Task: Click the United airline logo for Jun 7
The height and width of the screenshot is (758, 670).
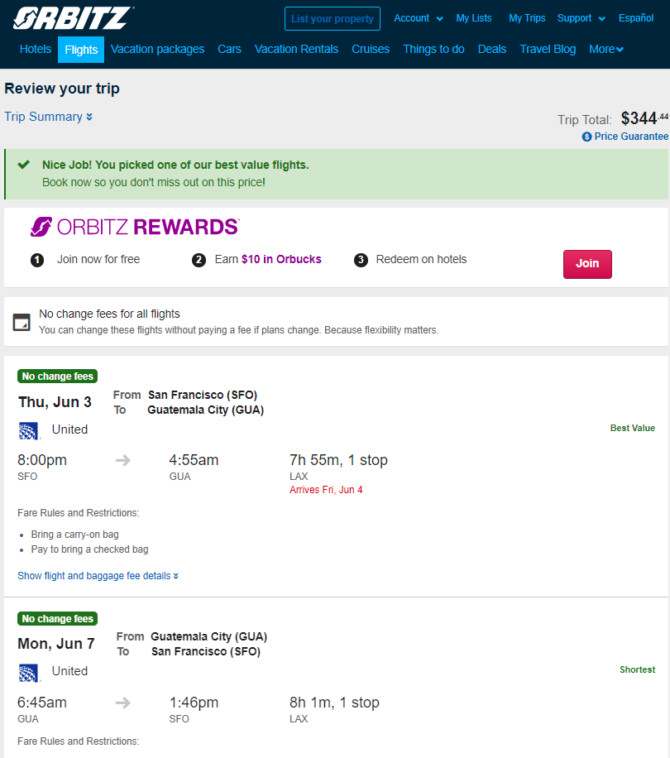Action: [28, 672]
